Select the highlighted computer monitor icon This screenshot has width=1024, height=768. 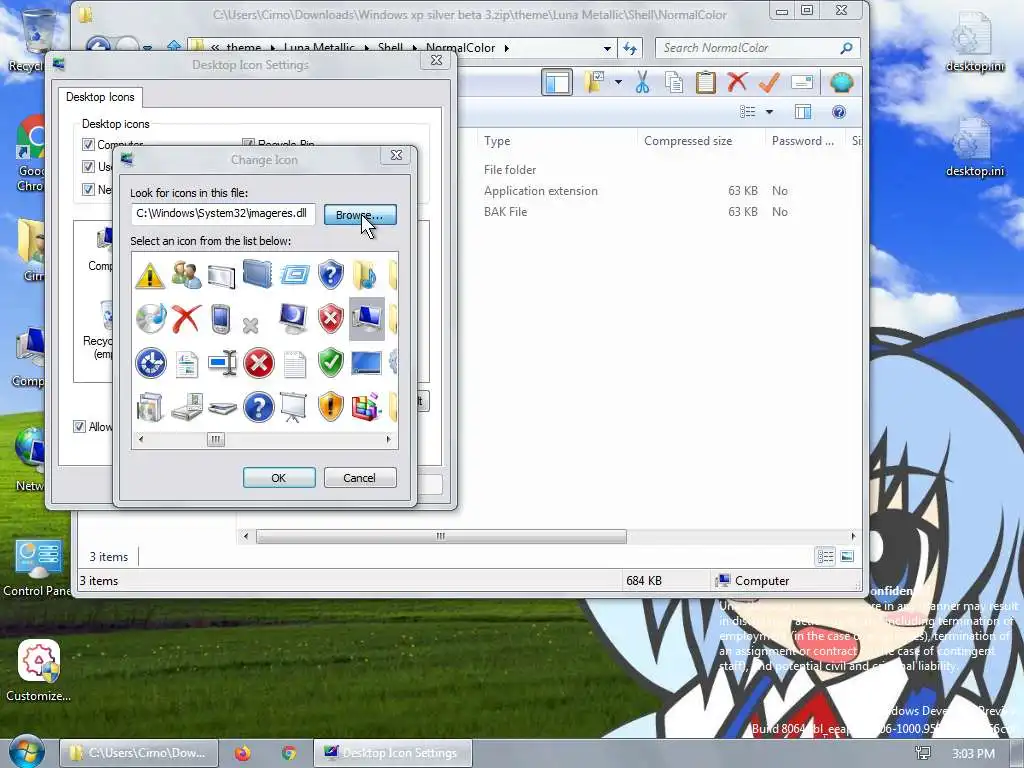(367, 319)
